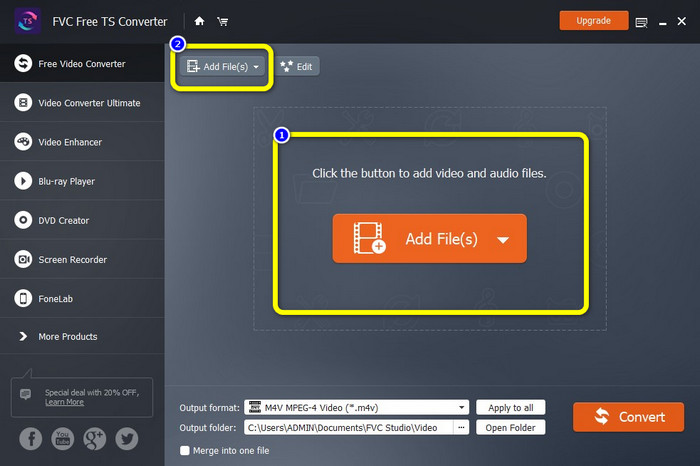Click the Screen Recorder camera icon
Image resolution: width=700 pixels, height=466 pixels.
point(23,259)
